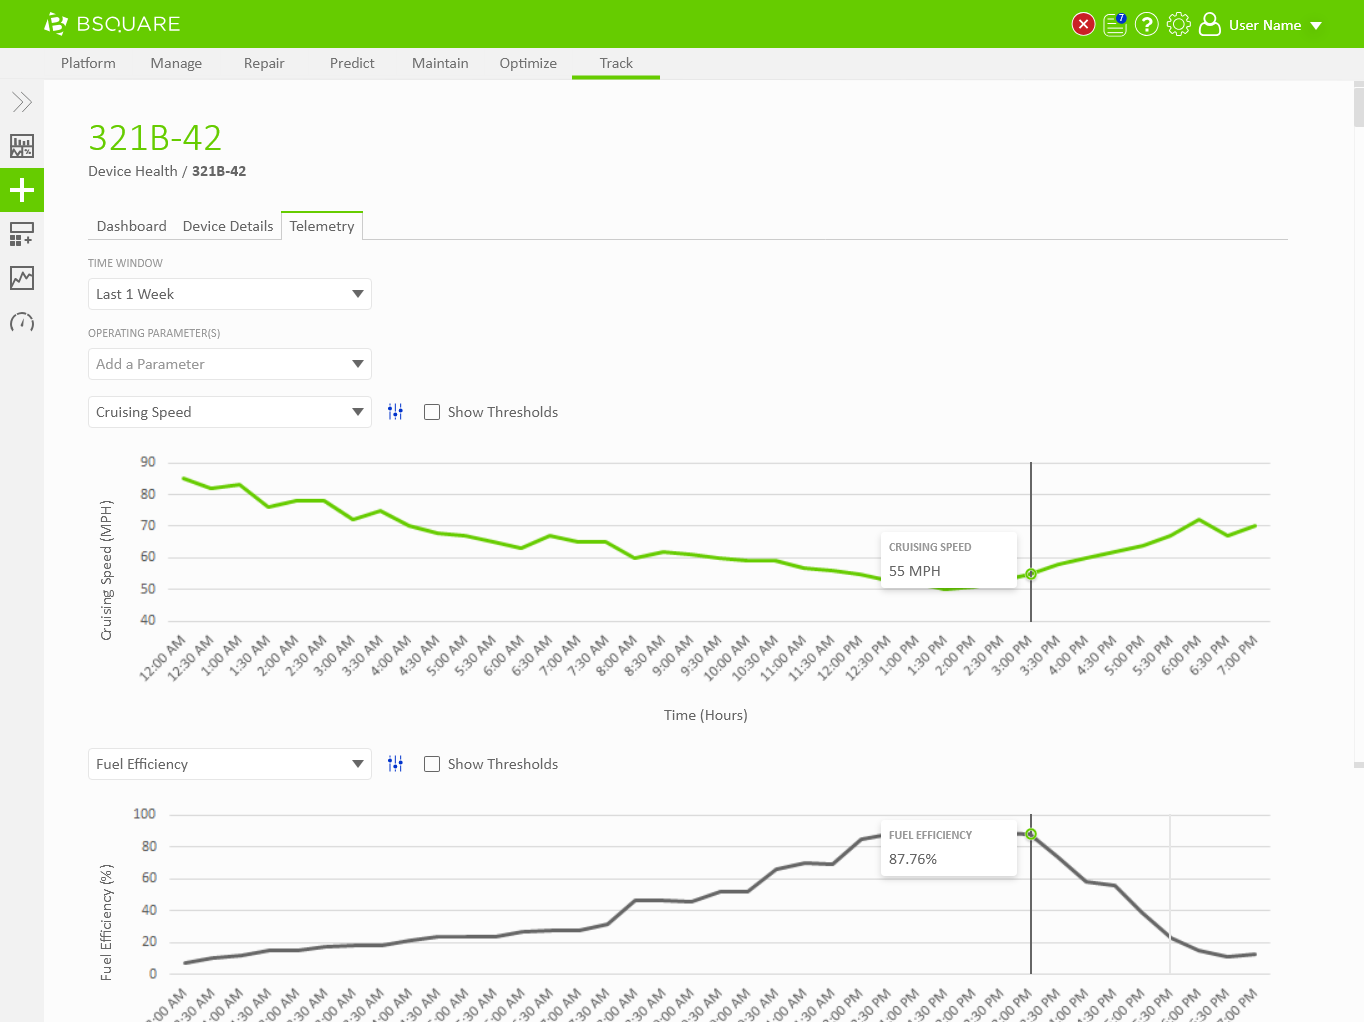Open the Fuel Efficiency parameter dropdown
This screenshot has height=1022, width=1364.
pyautogui.click(x=230, y=764)
